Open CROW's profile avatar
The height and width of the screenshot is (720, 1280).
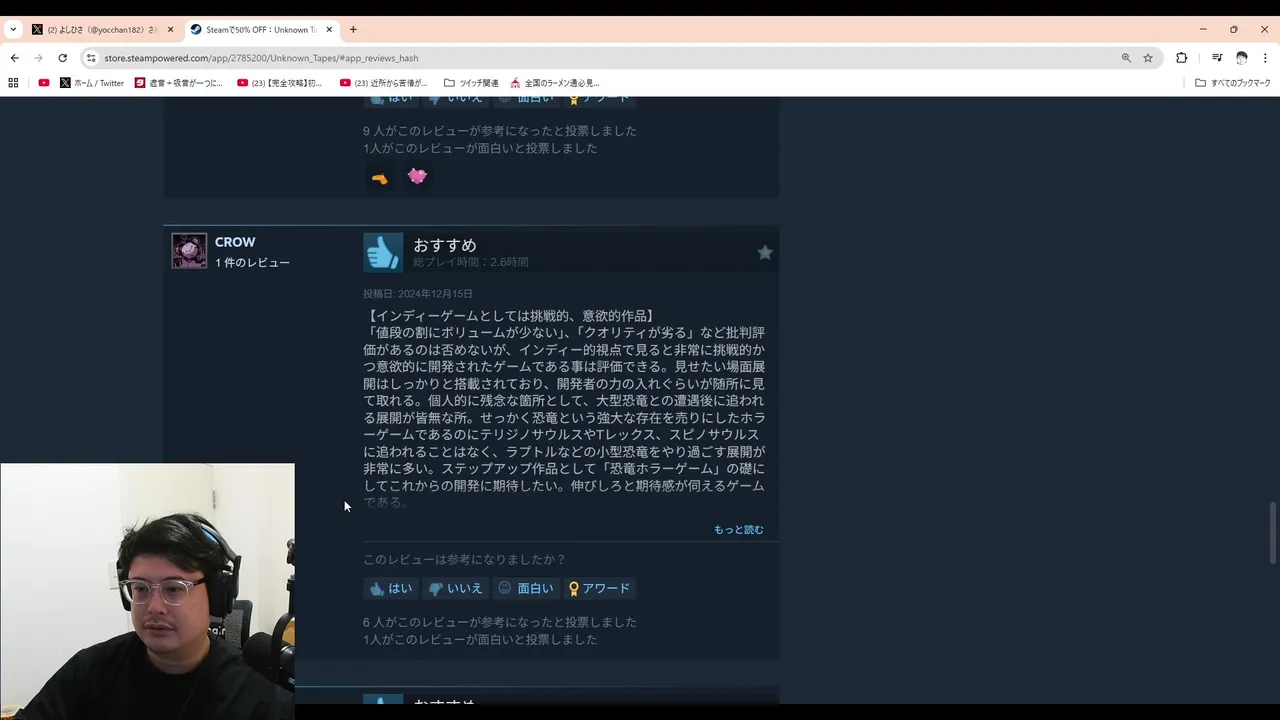(x=189, y=251)
